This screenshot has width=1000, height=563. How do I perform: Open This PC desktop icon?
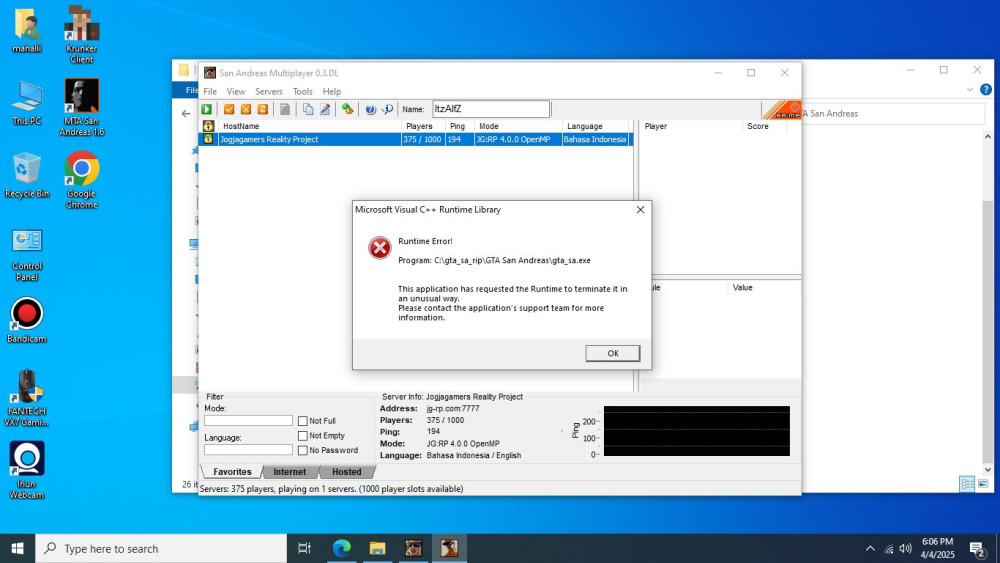tap(27, 103)
